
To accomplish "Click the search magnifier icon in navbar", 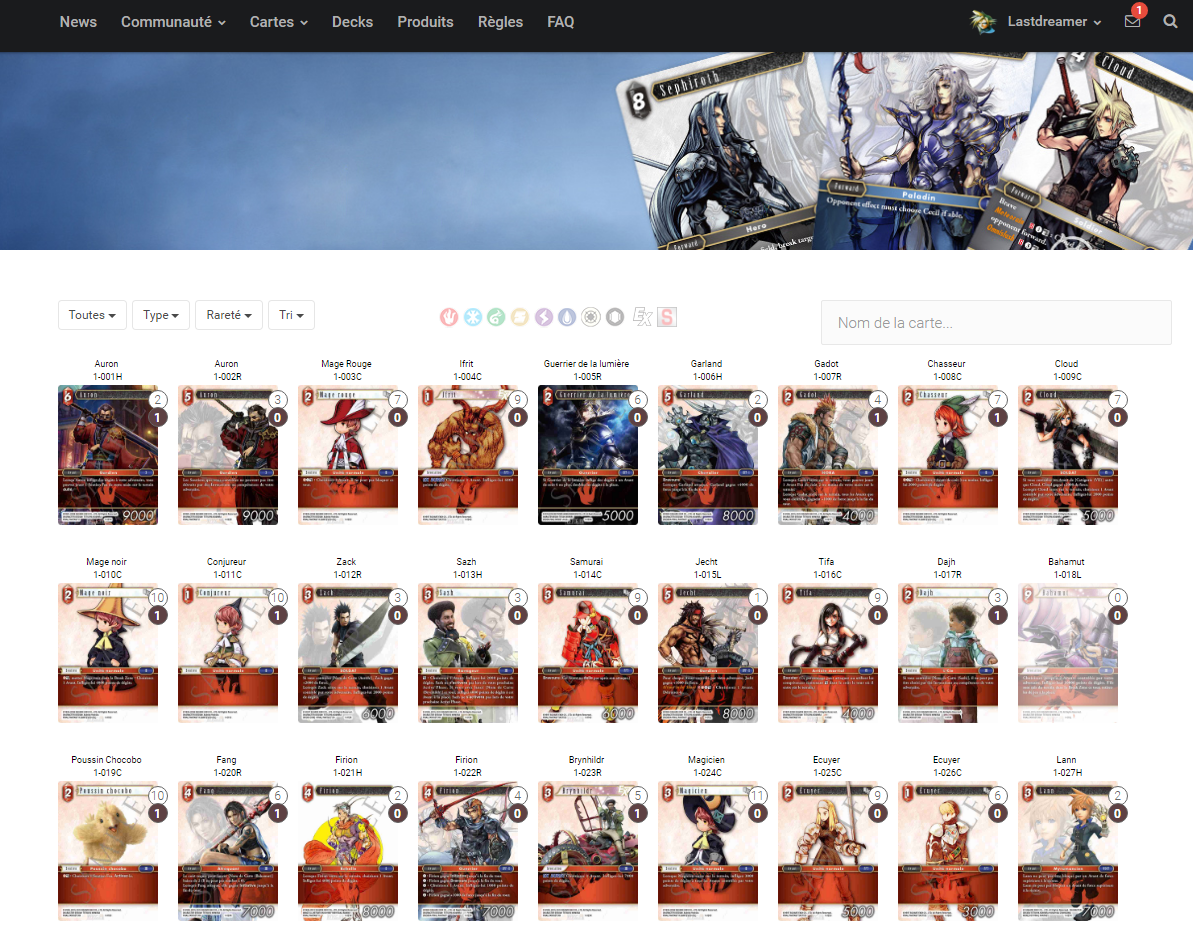I will point(1170,21).
